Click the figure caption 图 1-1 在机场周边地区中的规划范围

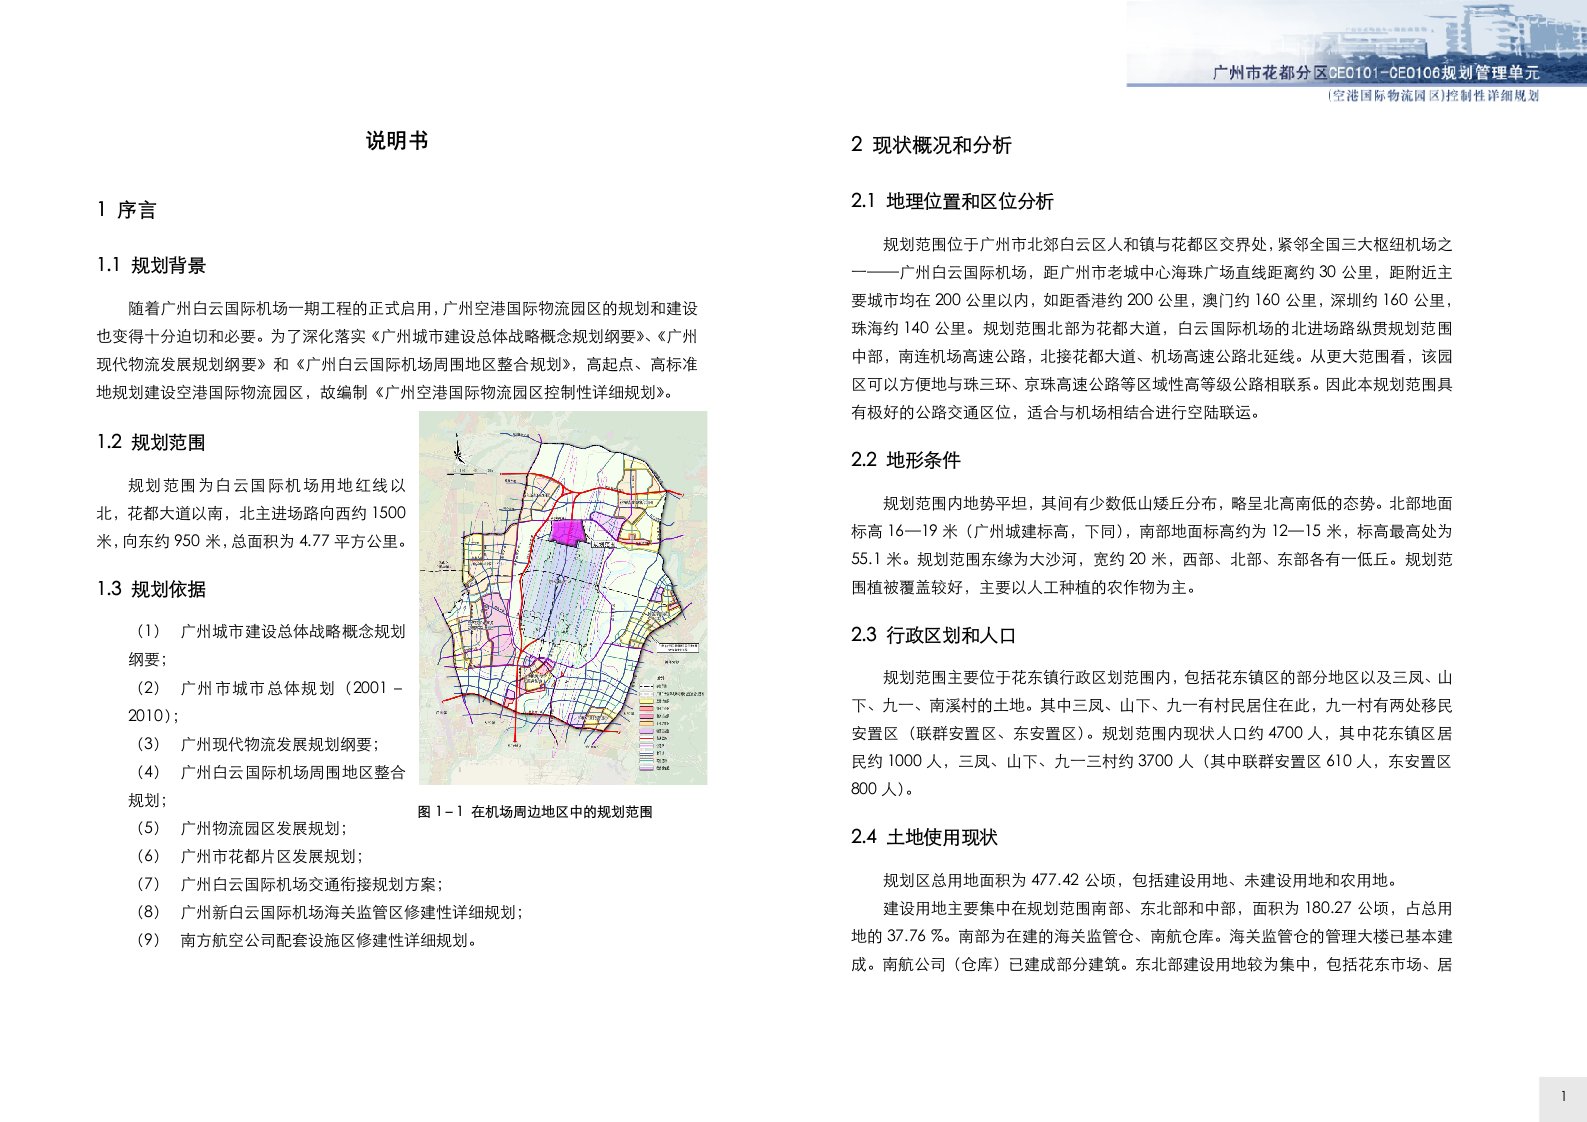pyautogui.click(x=535, y=812)
